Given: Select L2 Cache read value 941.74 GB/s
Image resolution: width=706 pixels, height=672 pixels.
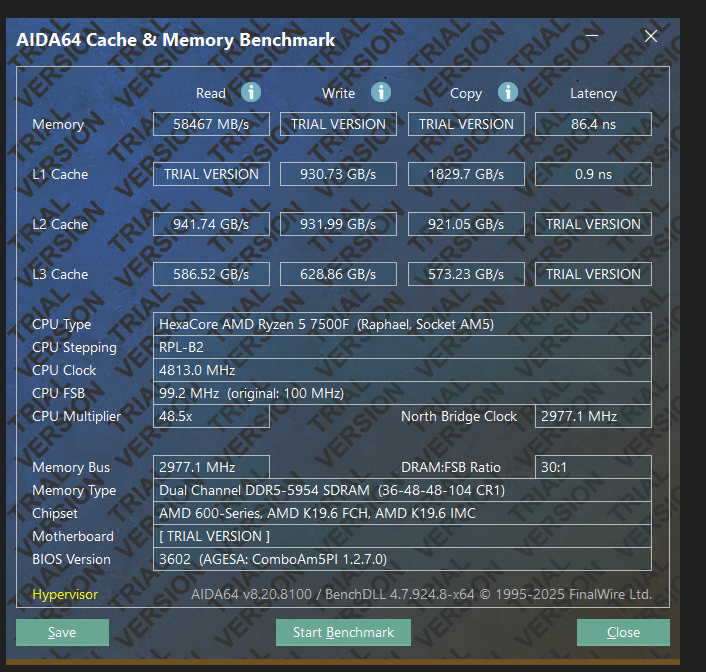Looking at the screenshot, I should [211, 224].
